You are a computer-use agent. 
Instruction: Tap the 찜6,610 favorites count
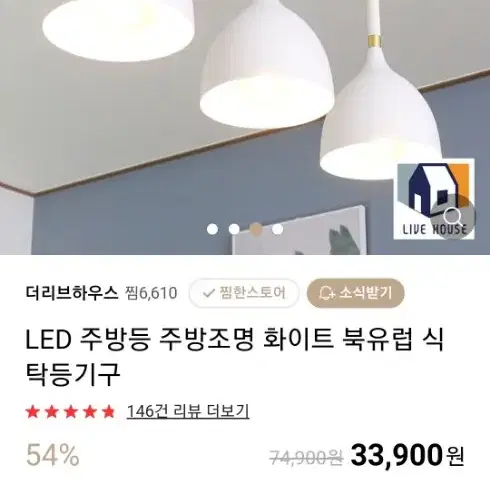click(151, 293)
